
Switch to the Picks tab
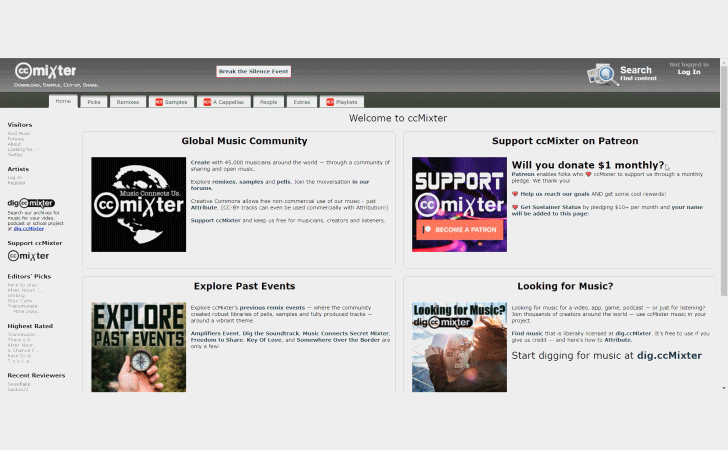(93, 102)
